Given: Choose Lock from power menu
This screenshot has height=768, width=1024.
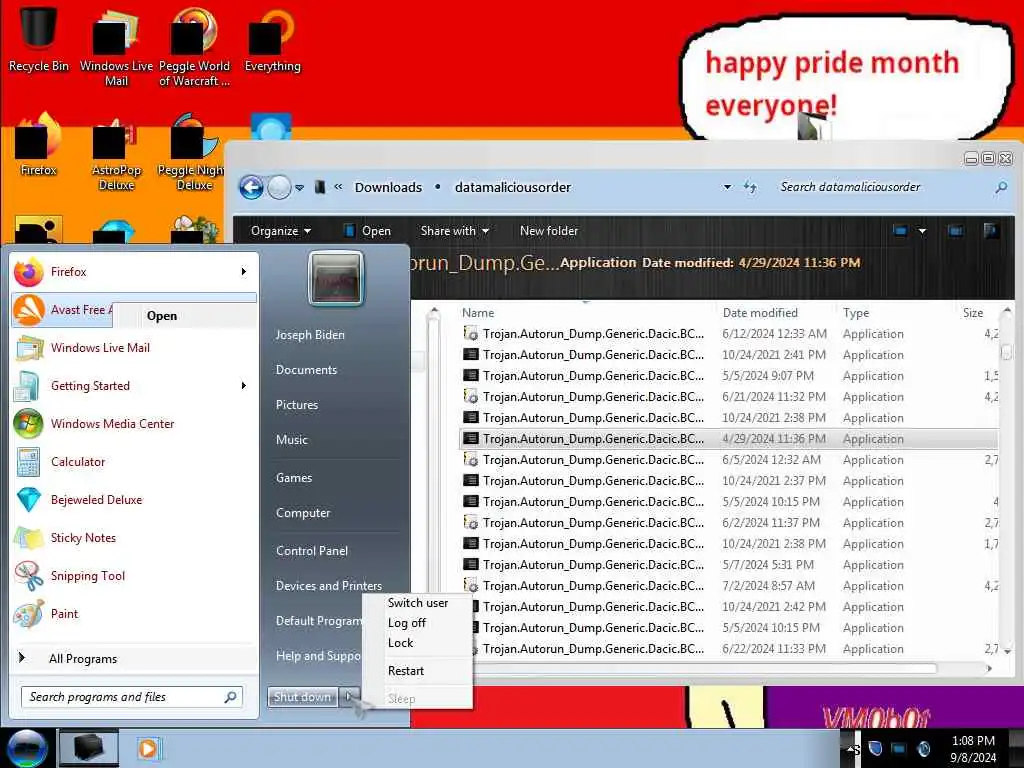Looking at the screenshot, I should pos(400,643).
